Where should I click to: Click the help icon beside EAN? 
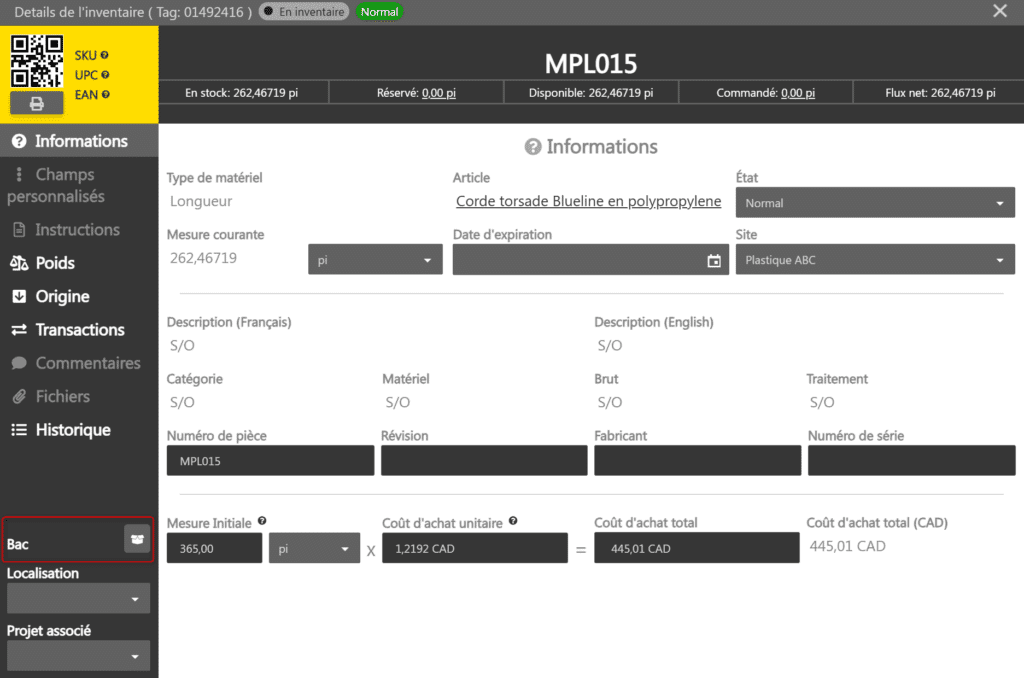click(105, 95)
